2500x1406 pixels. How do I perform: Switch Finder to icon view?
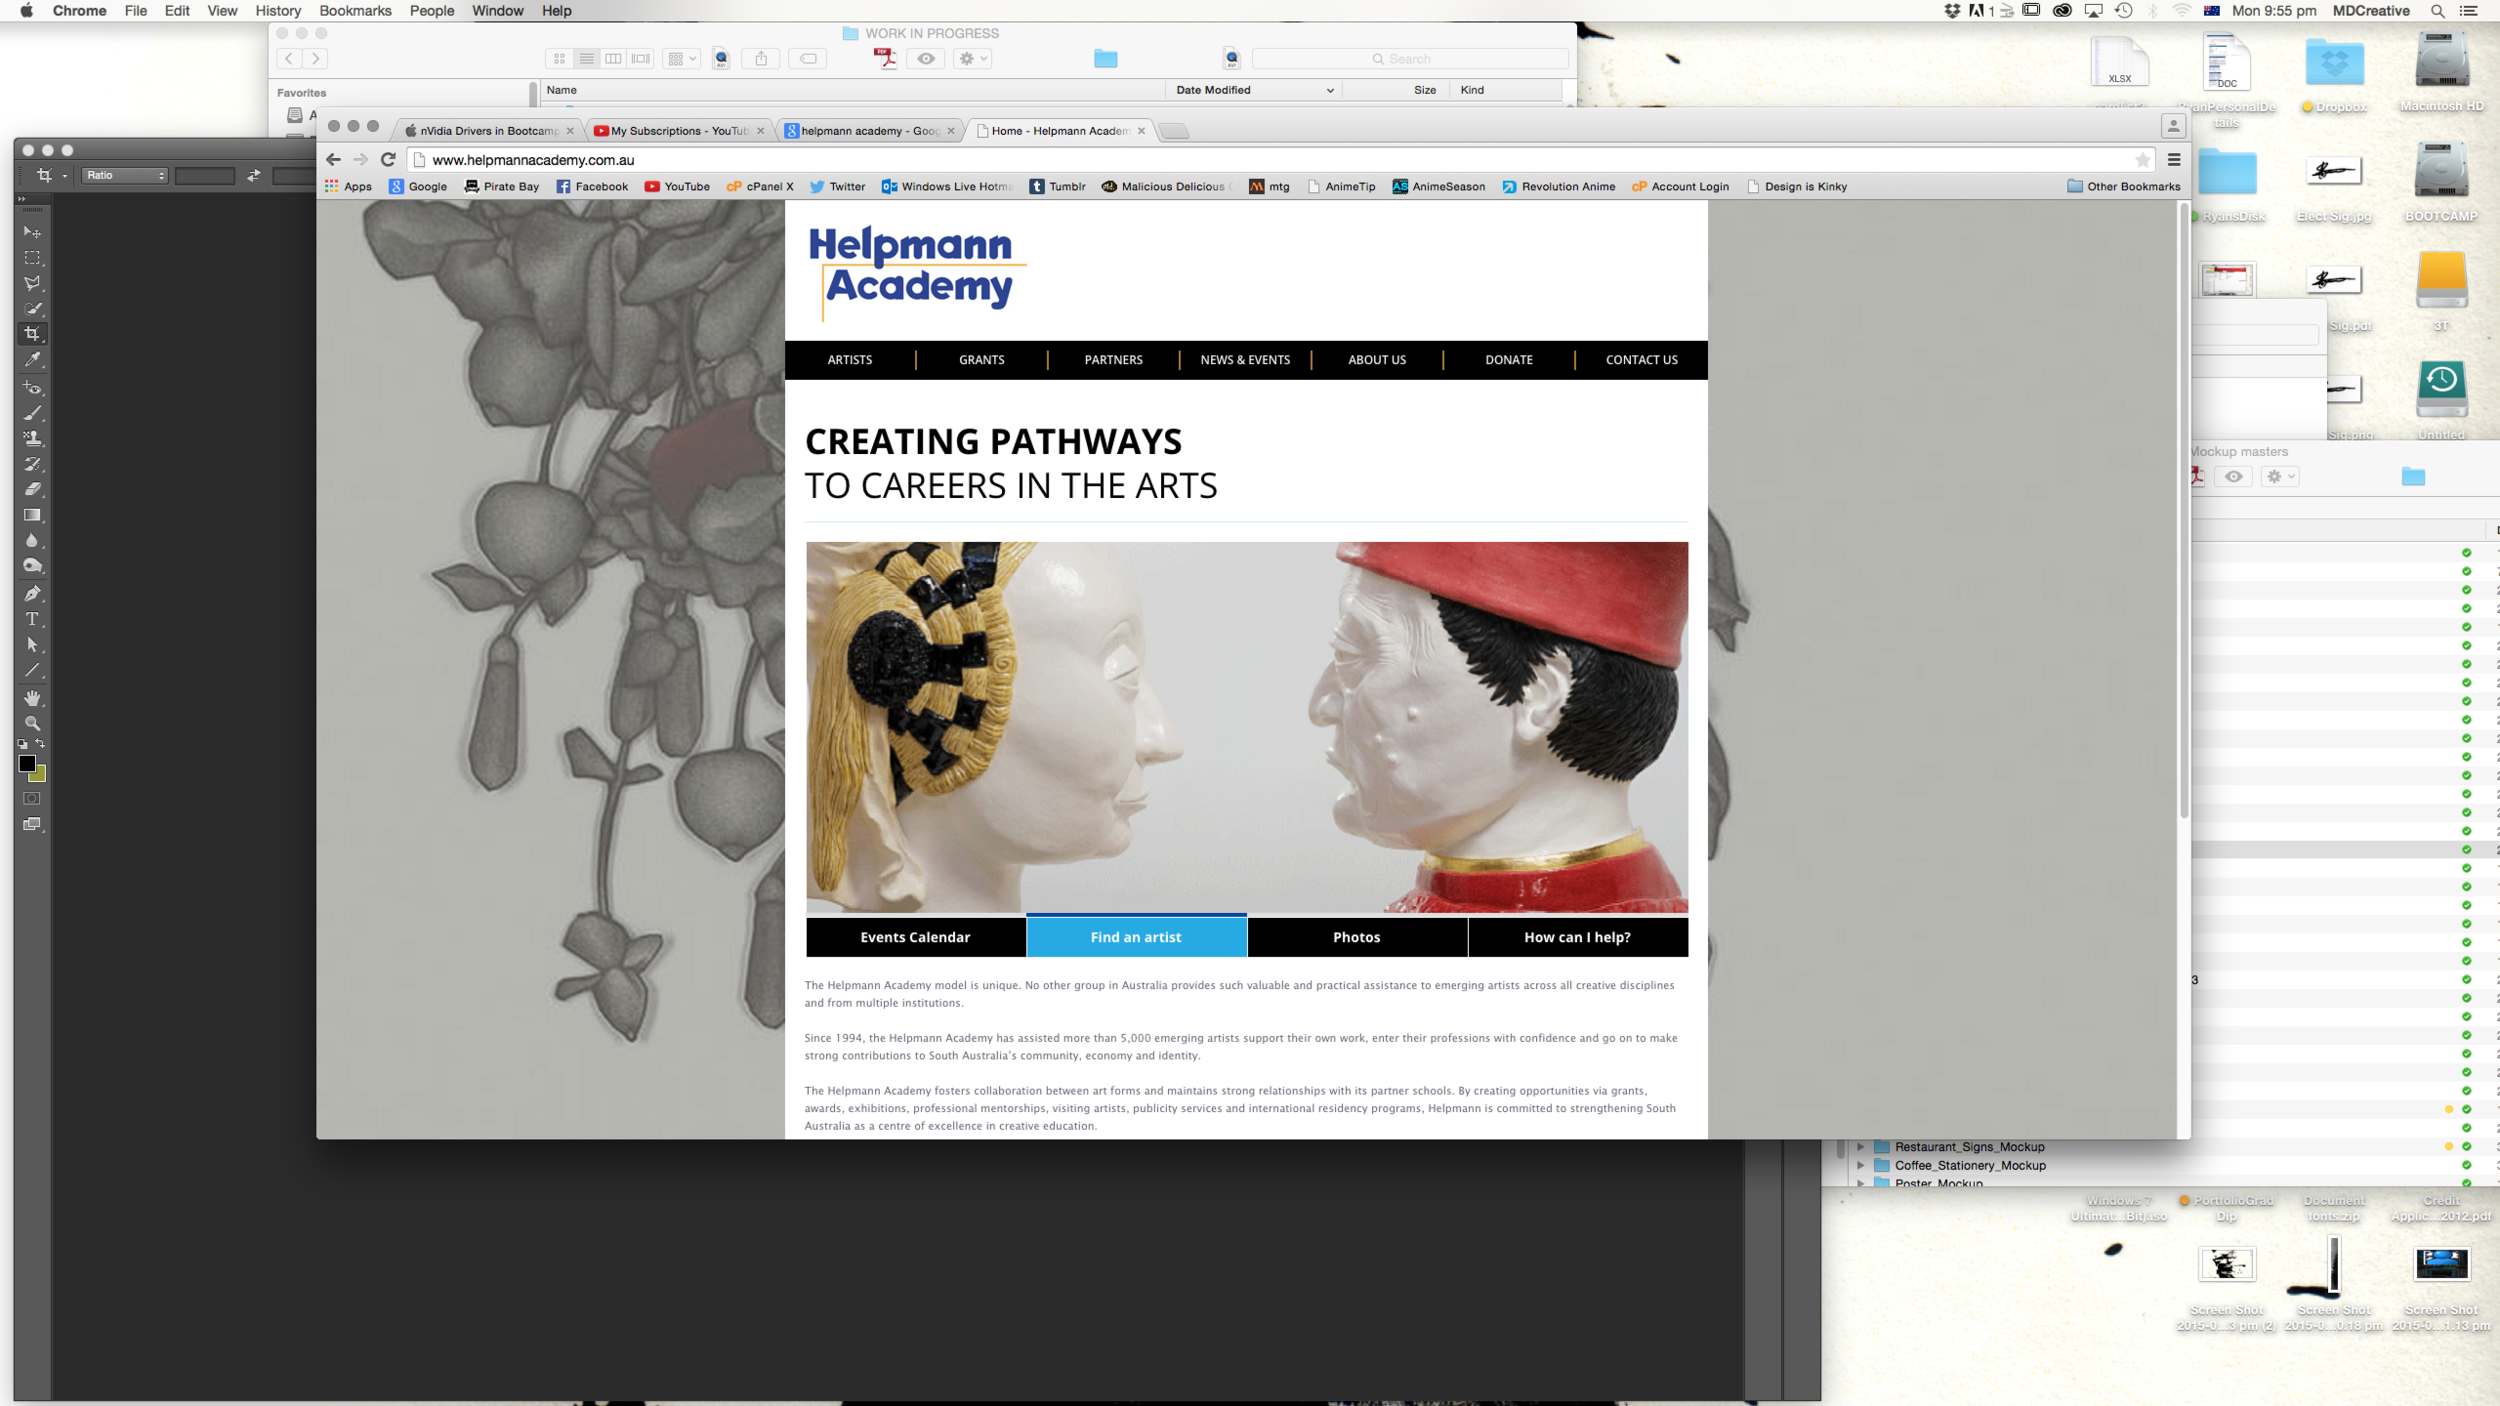pyautogui.click(x=560, y=58)
